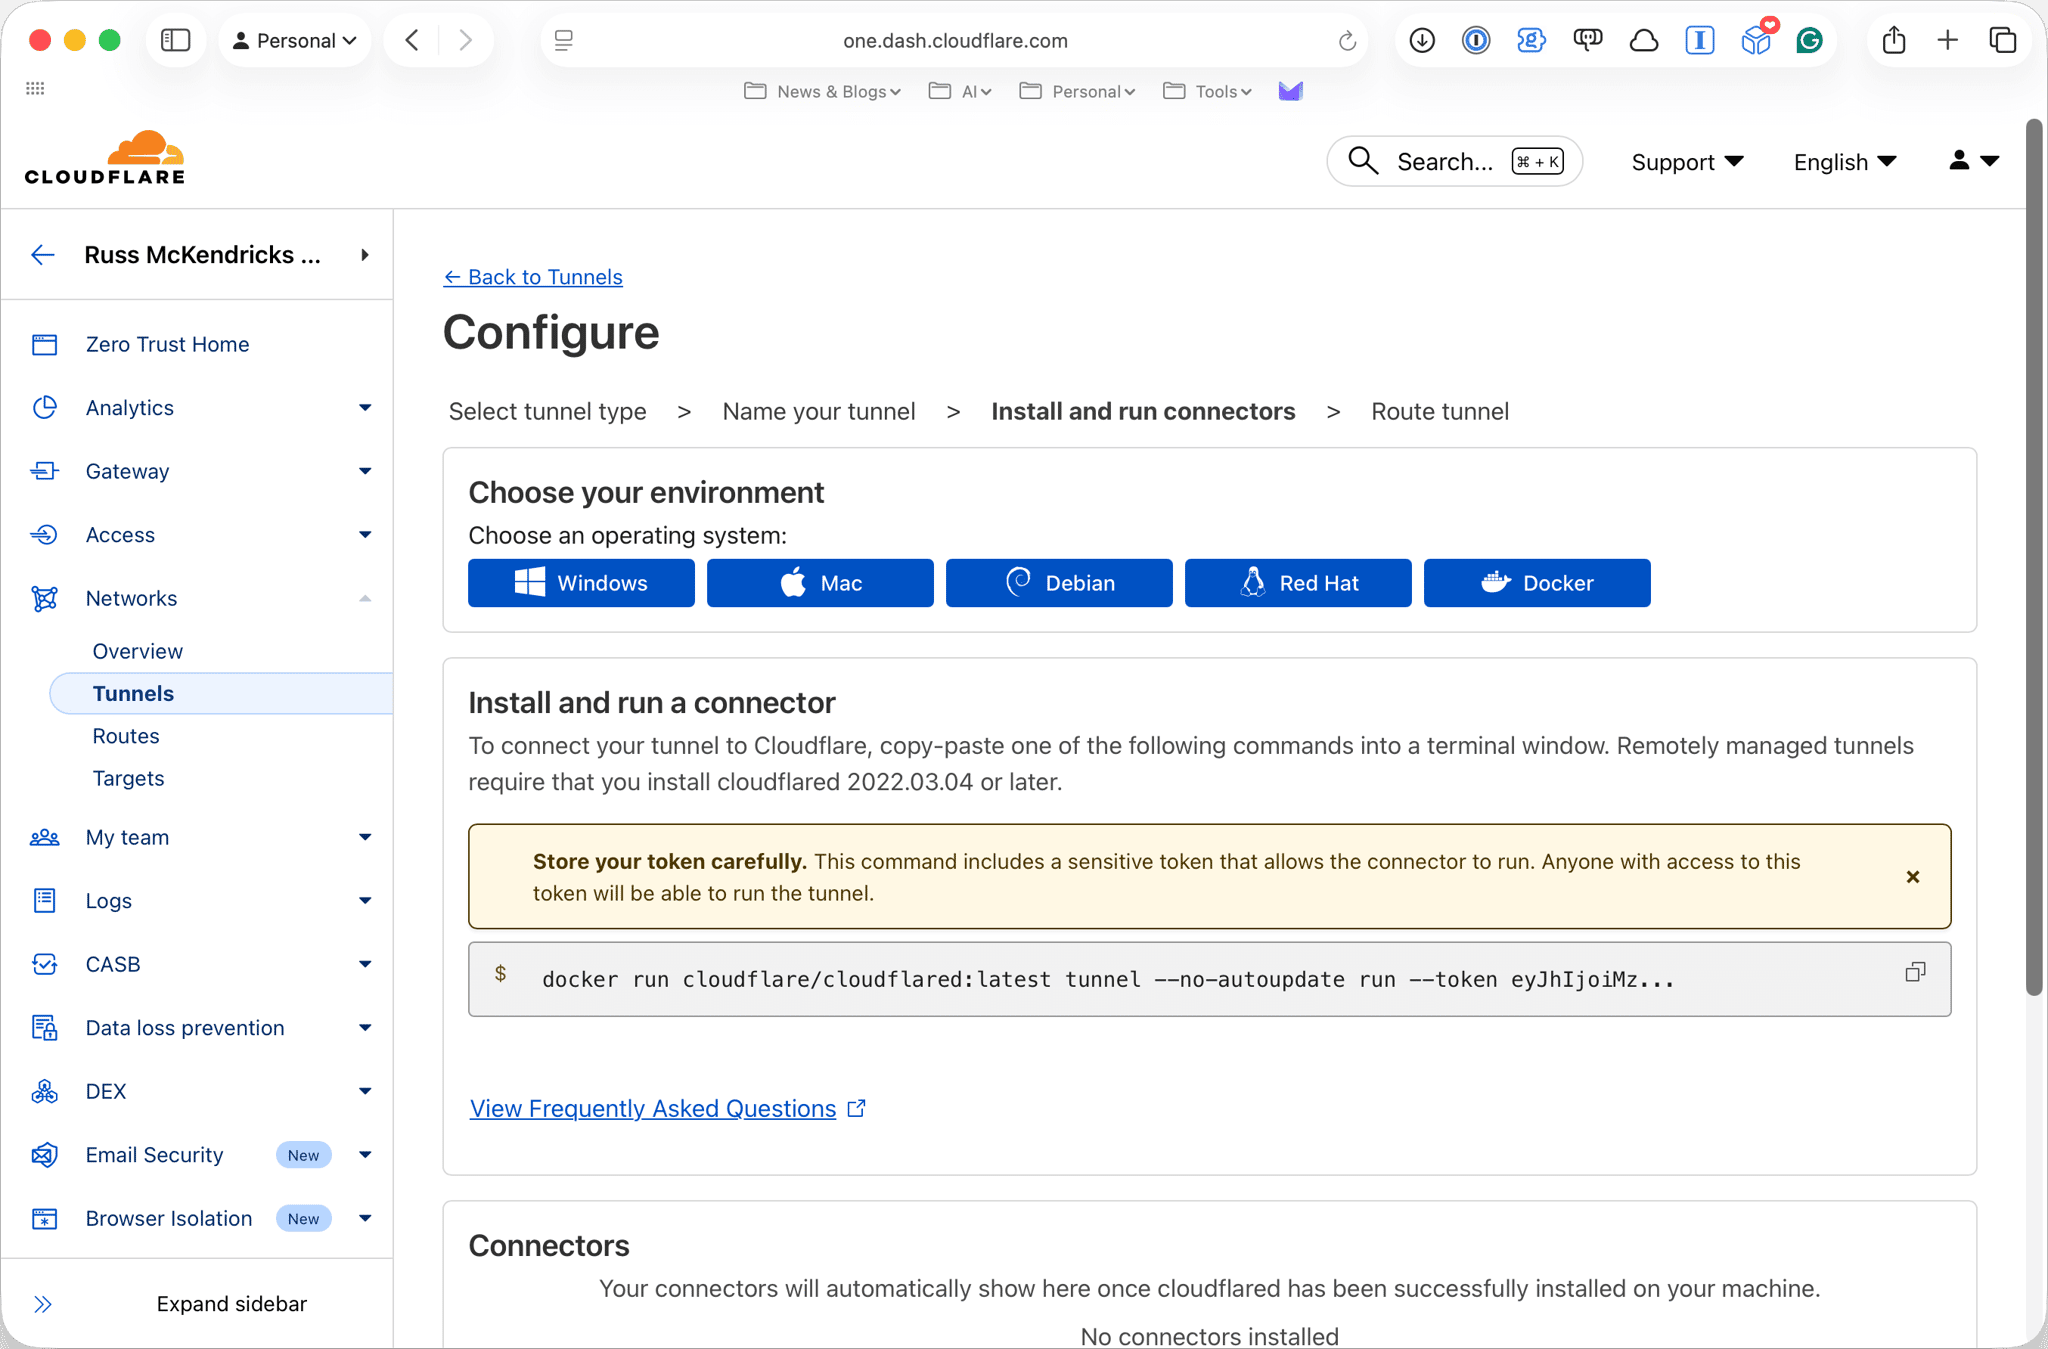Click the CASB sidebar icon
Screen dimensions: 2048x1349
click(x=45, y=964)
